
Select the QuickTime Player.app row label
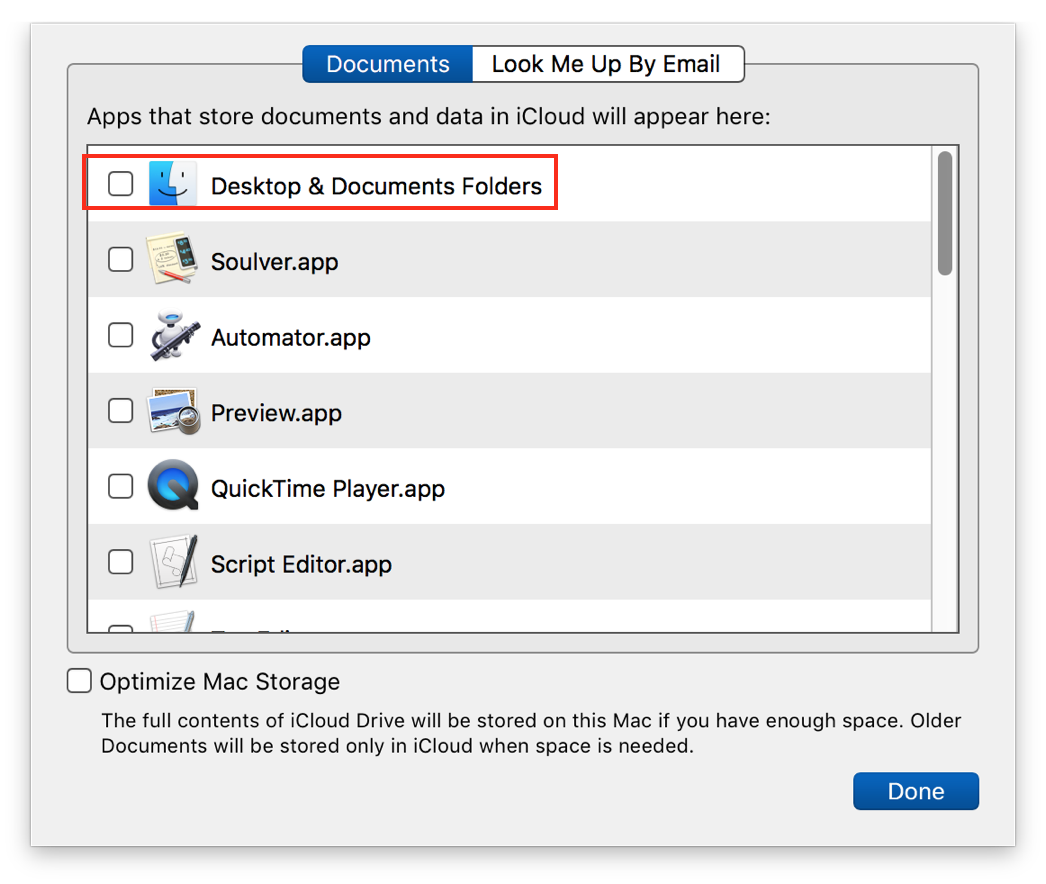[x=328, y=489]
